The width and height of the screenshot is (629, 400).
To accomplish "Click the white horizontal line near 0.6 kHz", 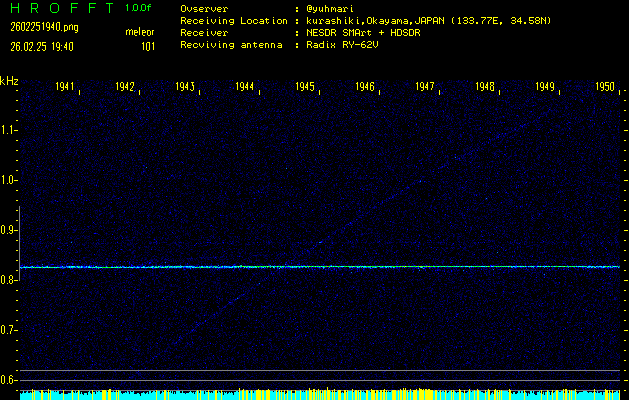I will click(x=320, y=371).
